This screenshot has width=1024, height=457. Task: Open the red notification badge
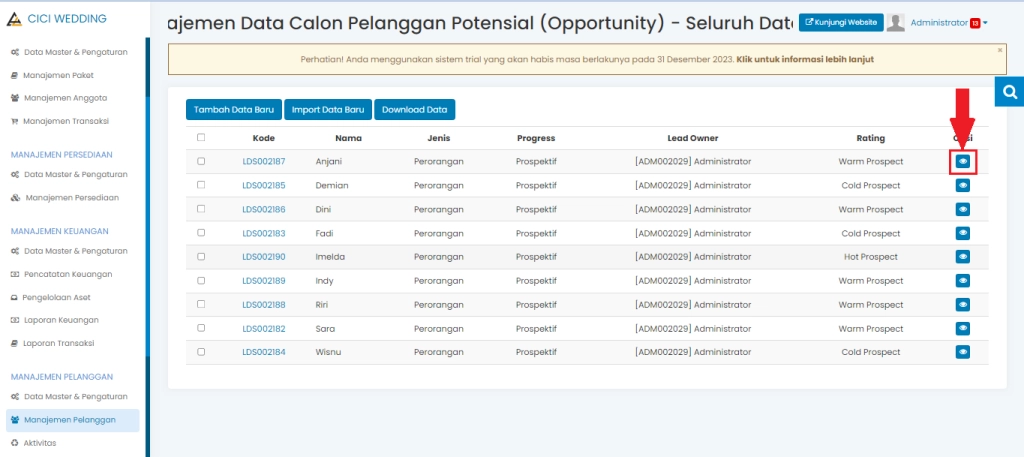(974, 23)
